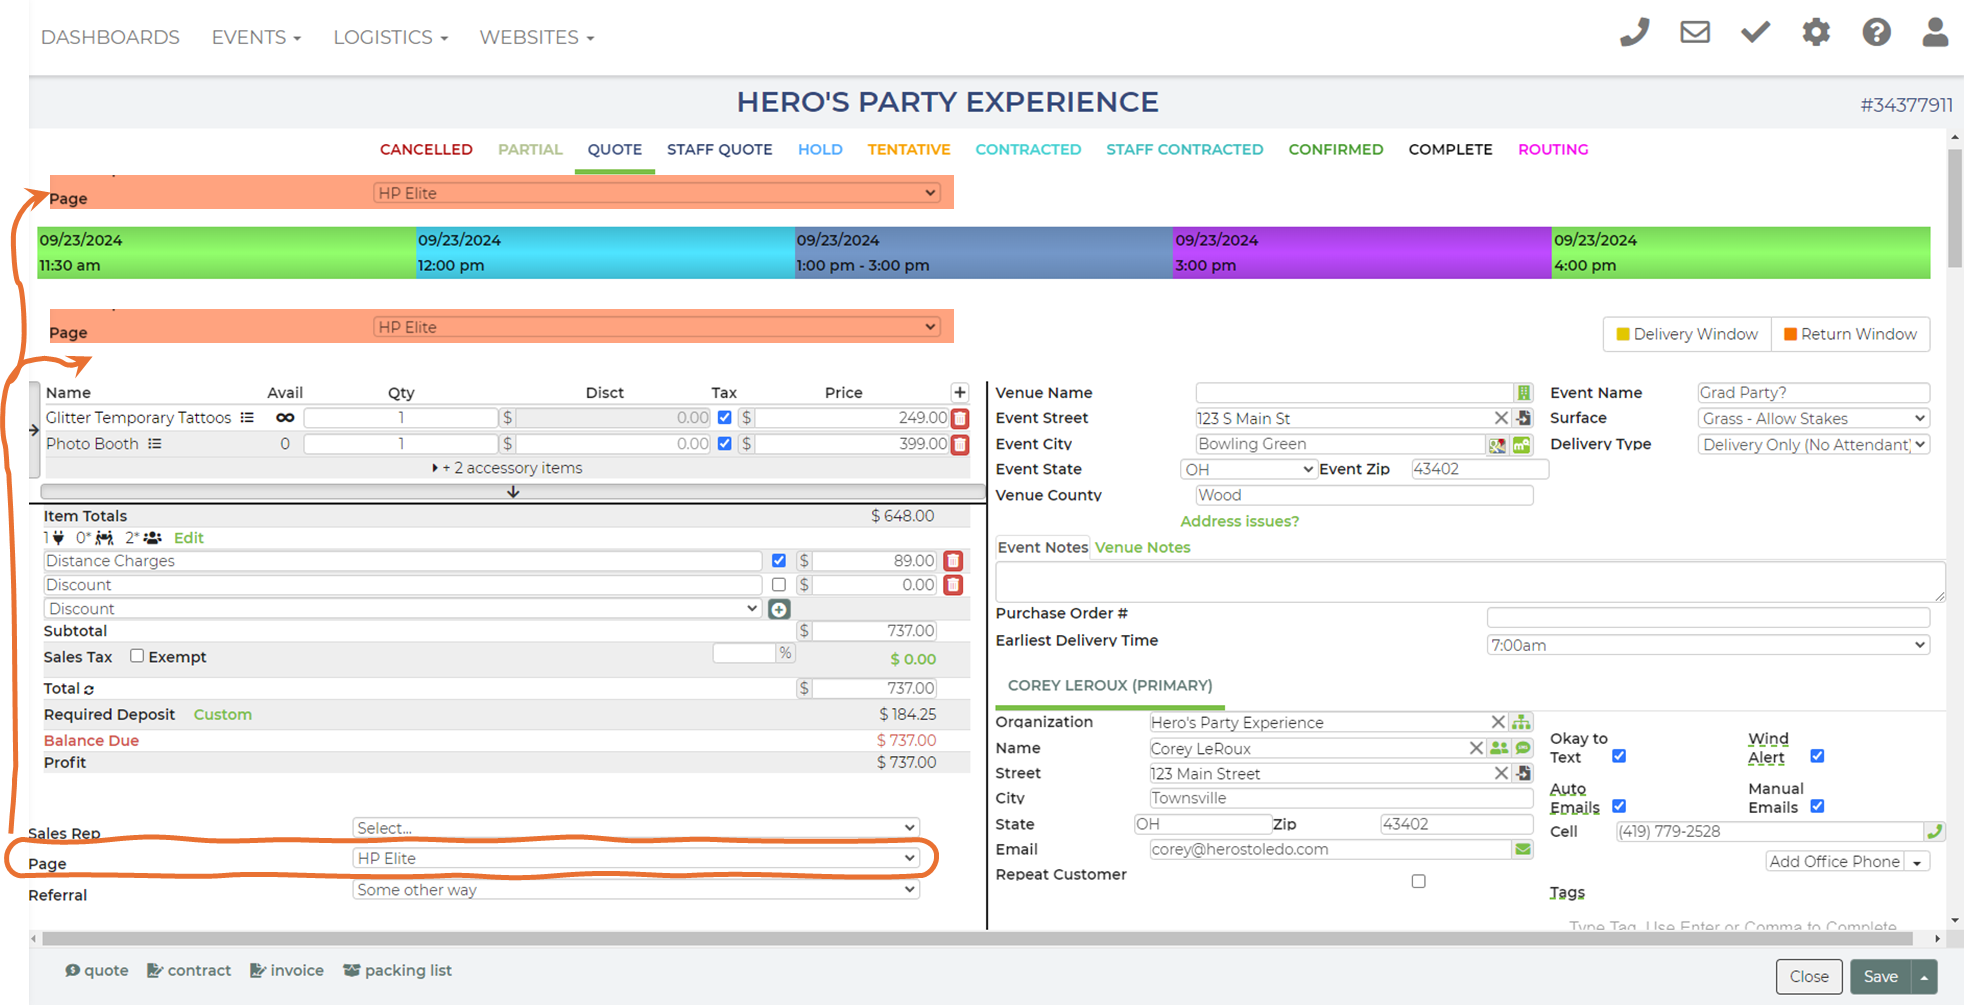Screen dimensions: 1964x1005
Task: Open the user profile icon
Action: point(1935,33)
